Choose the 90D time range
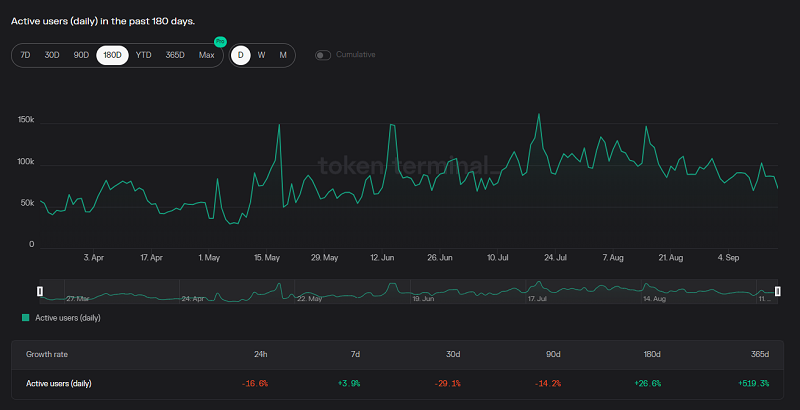800x410 pixels. point(81,55)
